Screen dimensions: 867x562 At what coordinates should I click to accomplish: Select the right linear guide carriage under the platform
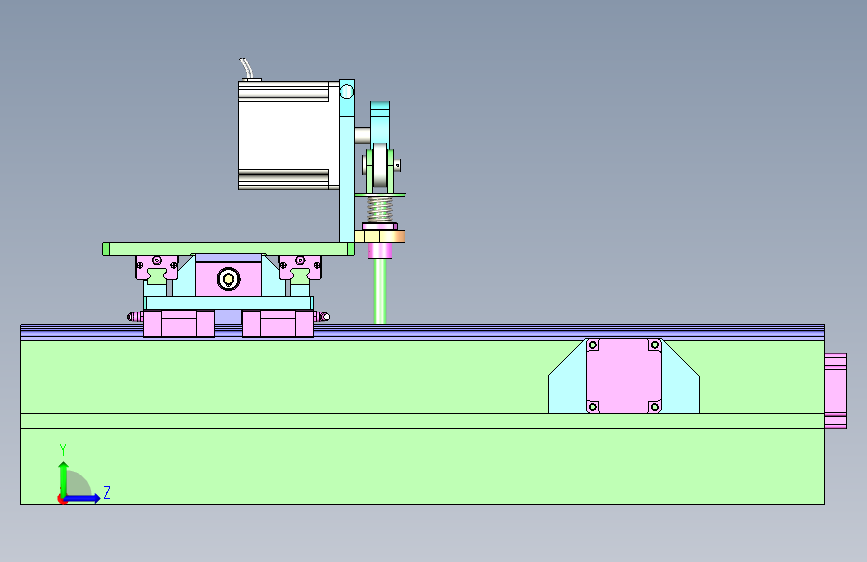(300, 268)
